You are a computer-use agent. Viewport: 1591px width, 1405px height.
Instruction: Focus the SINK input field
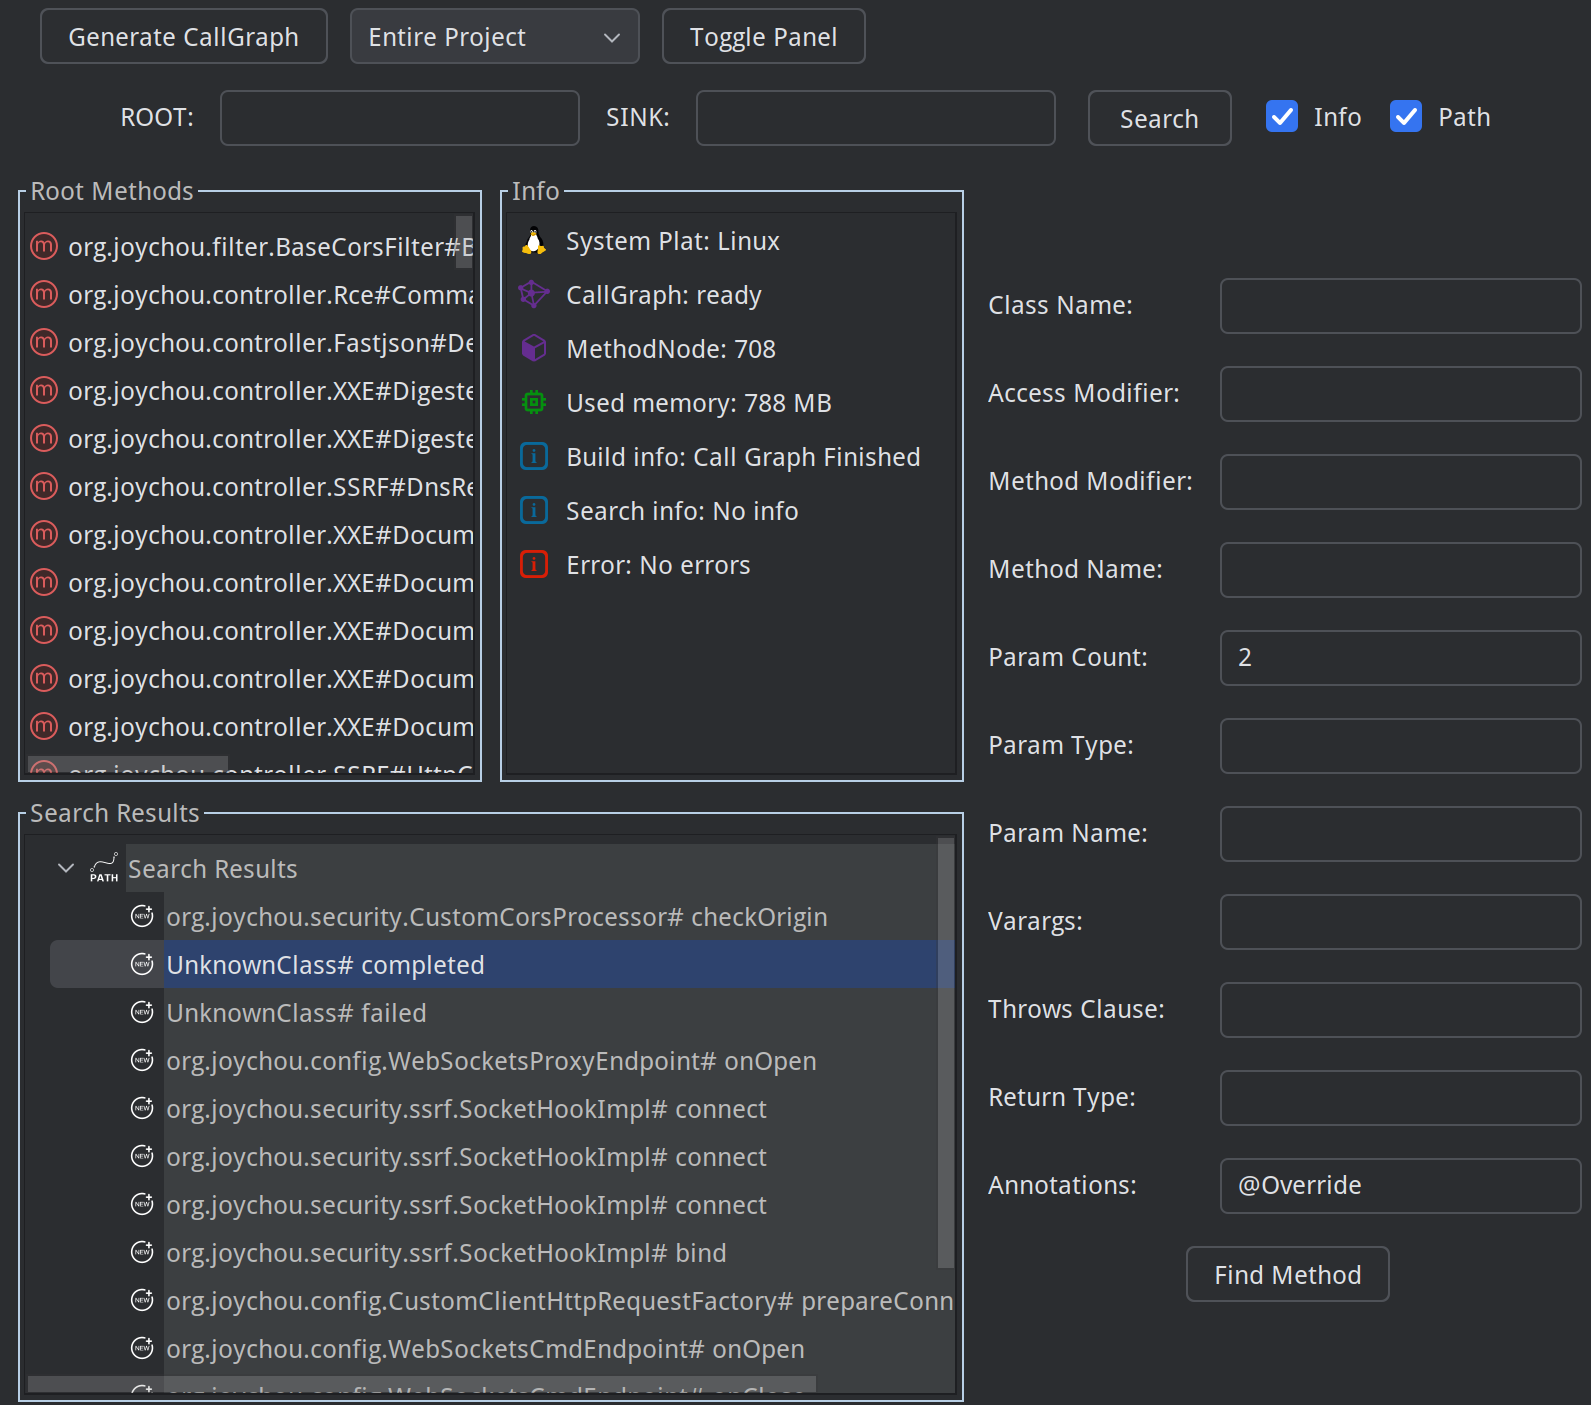pyautogui.click(x=876, y=118)
